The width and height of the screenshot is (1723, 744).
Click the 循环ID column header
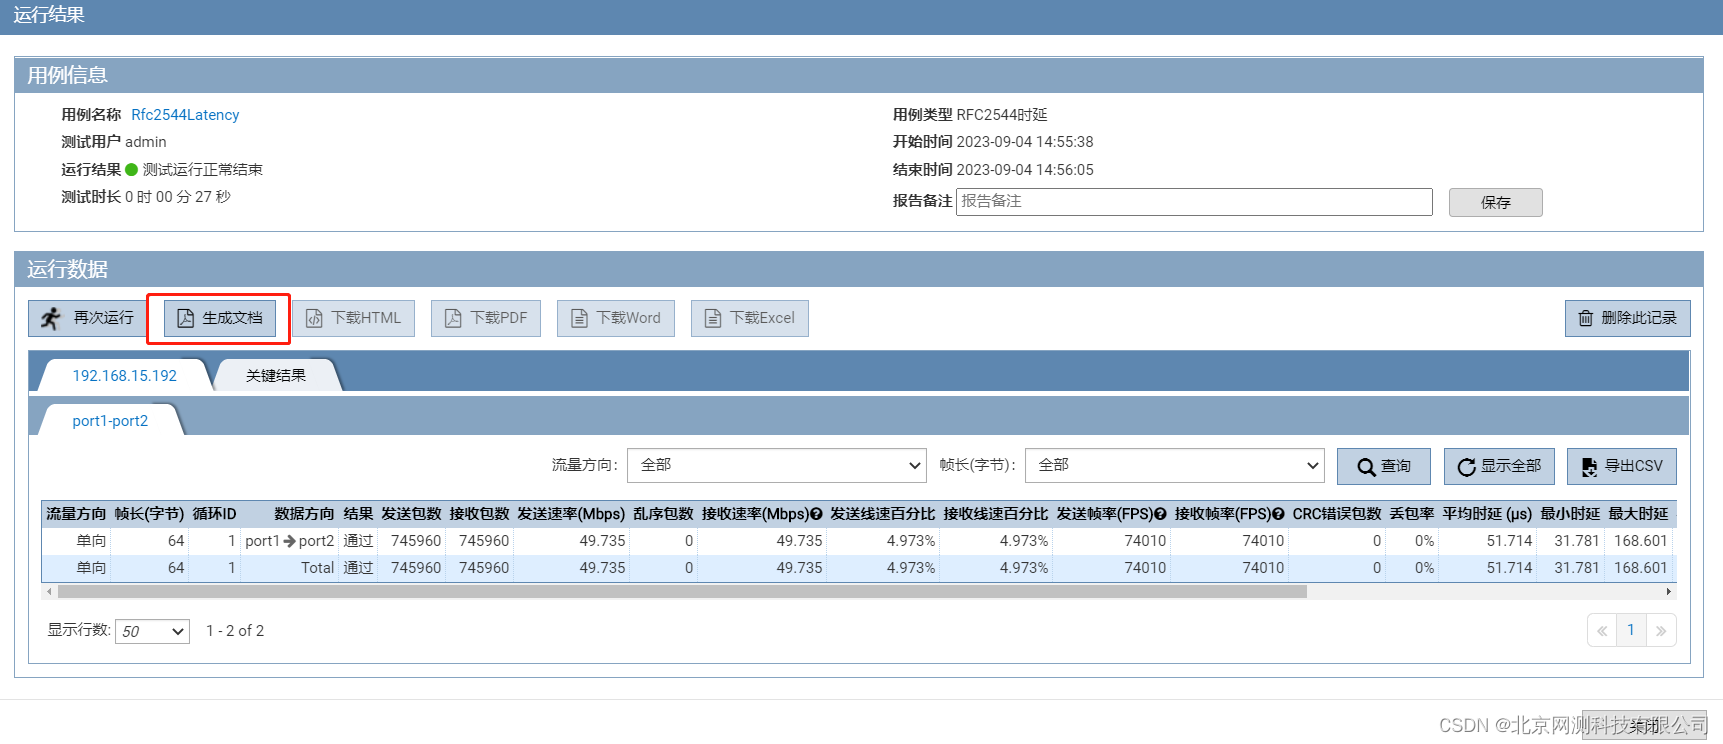[x=214, y=514]
